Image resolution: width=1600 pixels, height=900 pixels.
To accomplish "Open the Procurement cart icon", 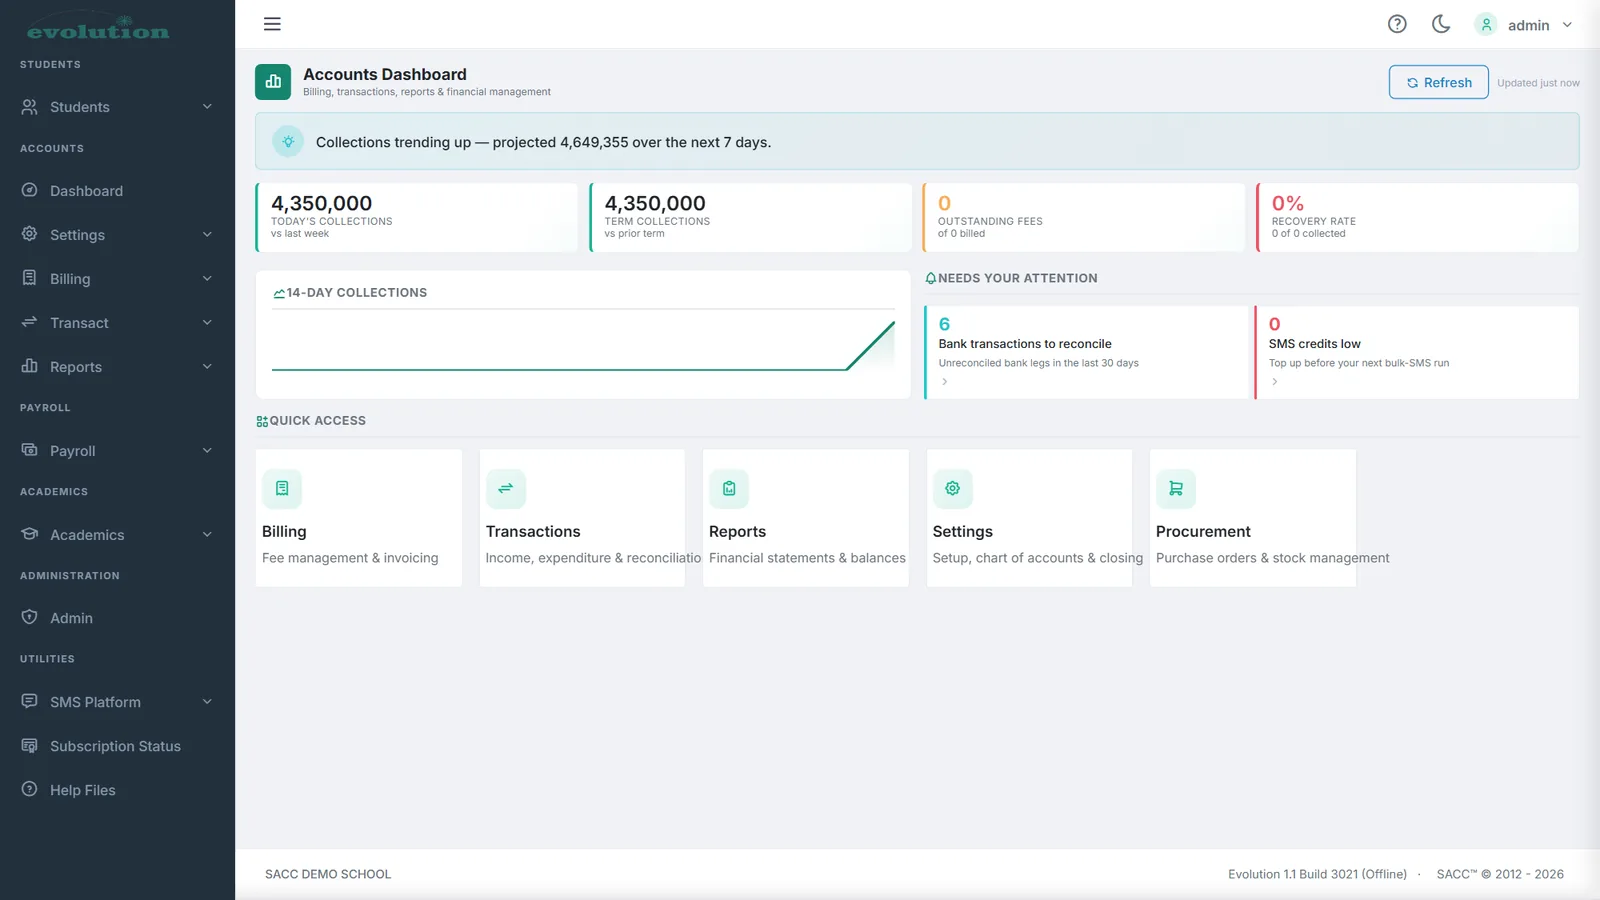I will (1176, 488).
